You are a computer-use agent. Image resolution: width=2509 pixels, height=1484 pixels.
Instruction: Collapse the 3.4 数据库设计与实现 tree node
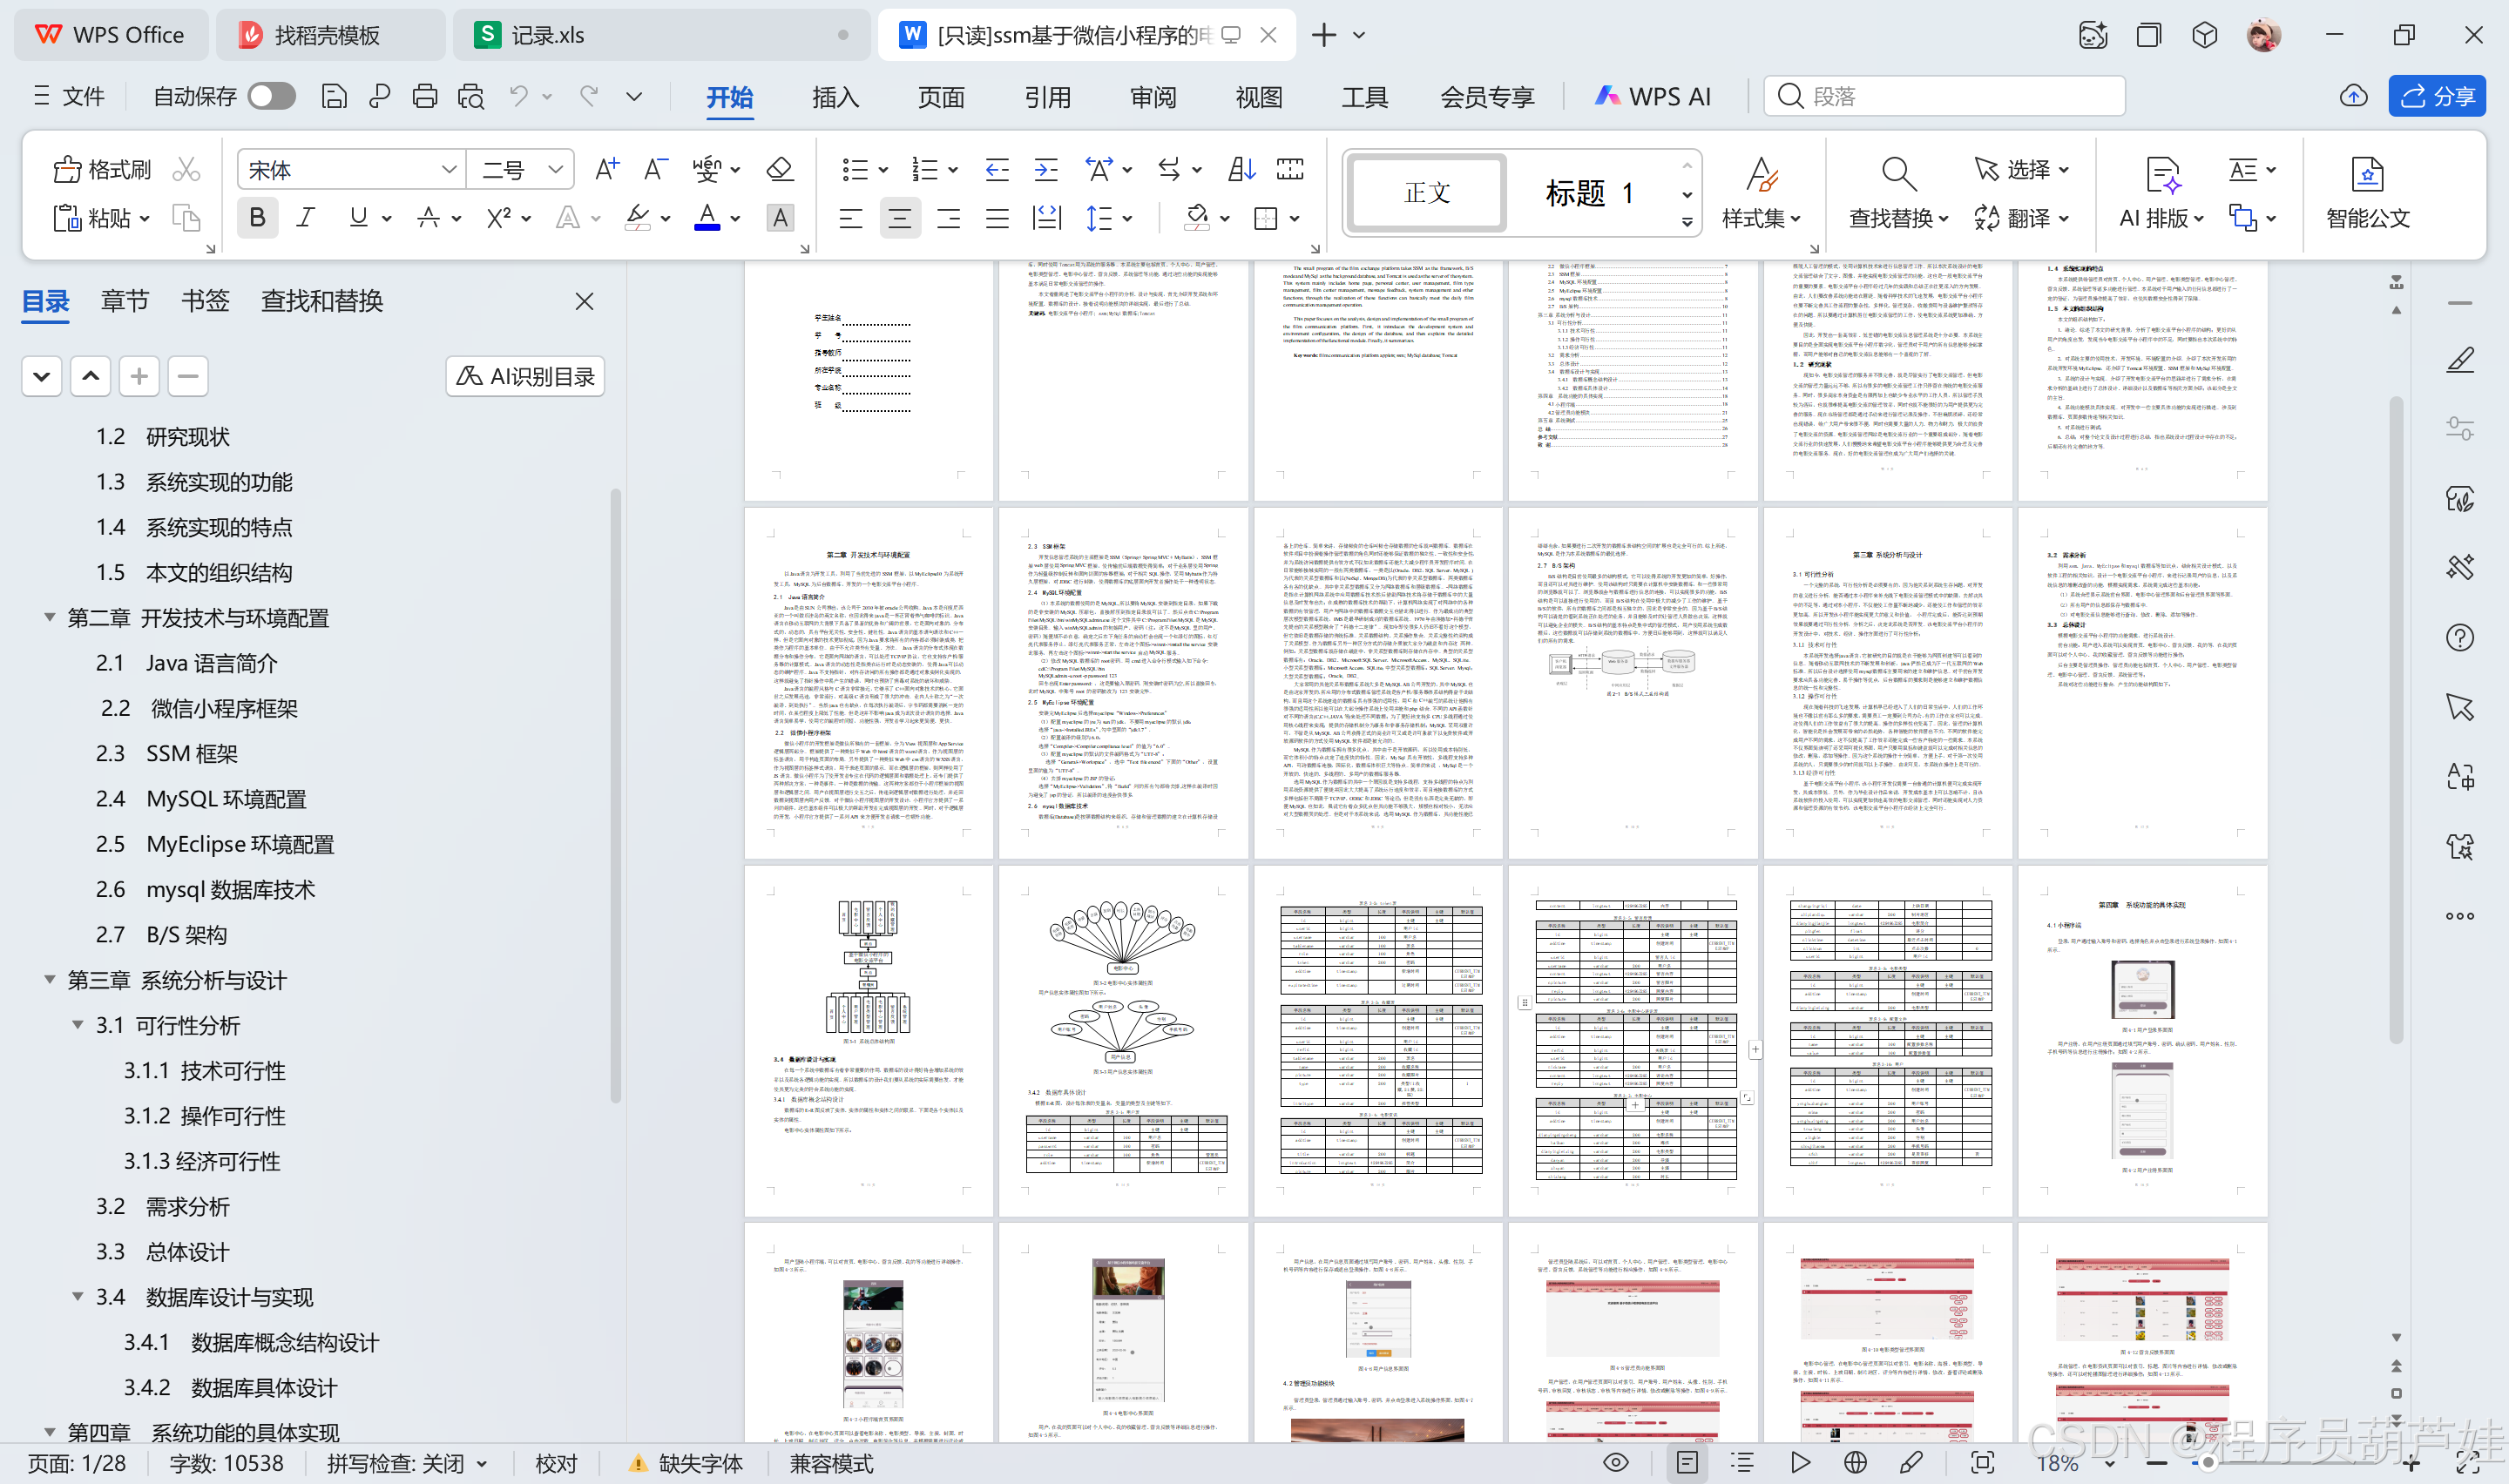pyautogui.click(x=77, y=1296)
